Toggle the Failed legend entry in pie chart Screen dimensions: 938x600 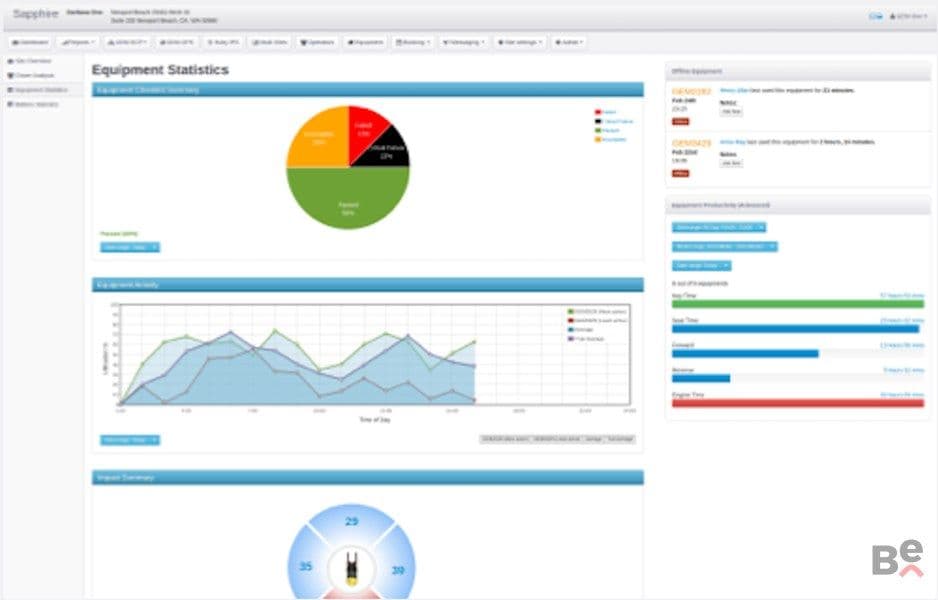click(x=605, y=112)
